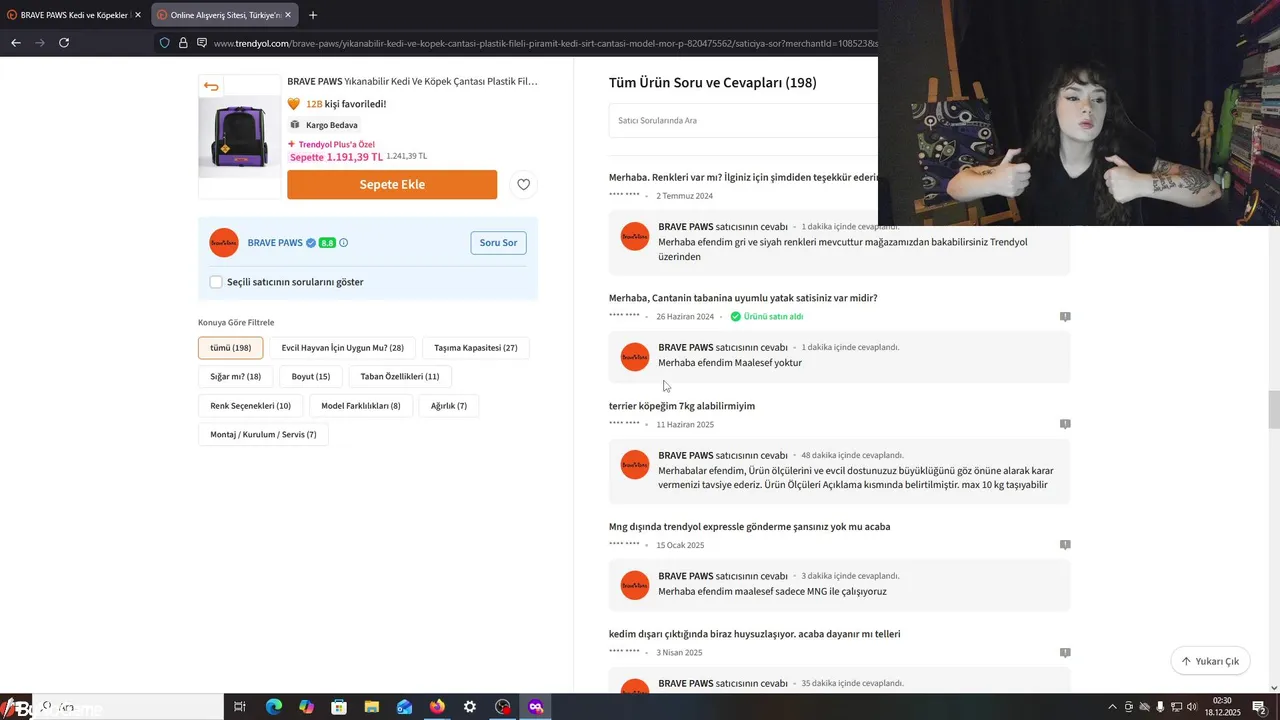1280x720 pixels.
Task: Enable Seçili satıcının sorularını göster checkbox
Action: 216,282
